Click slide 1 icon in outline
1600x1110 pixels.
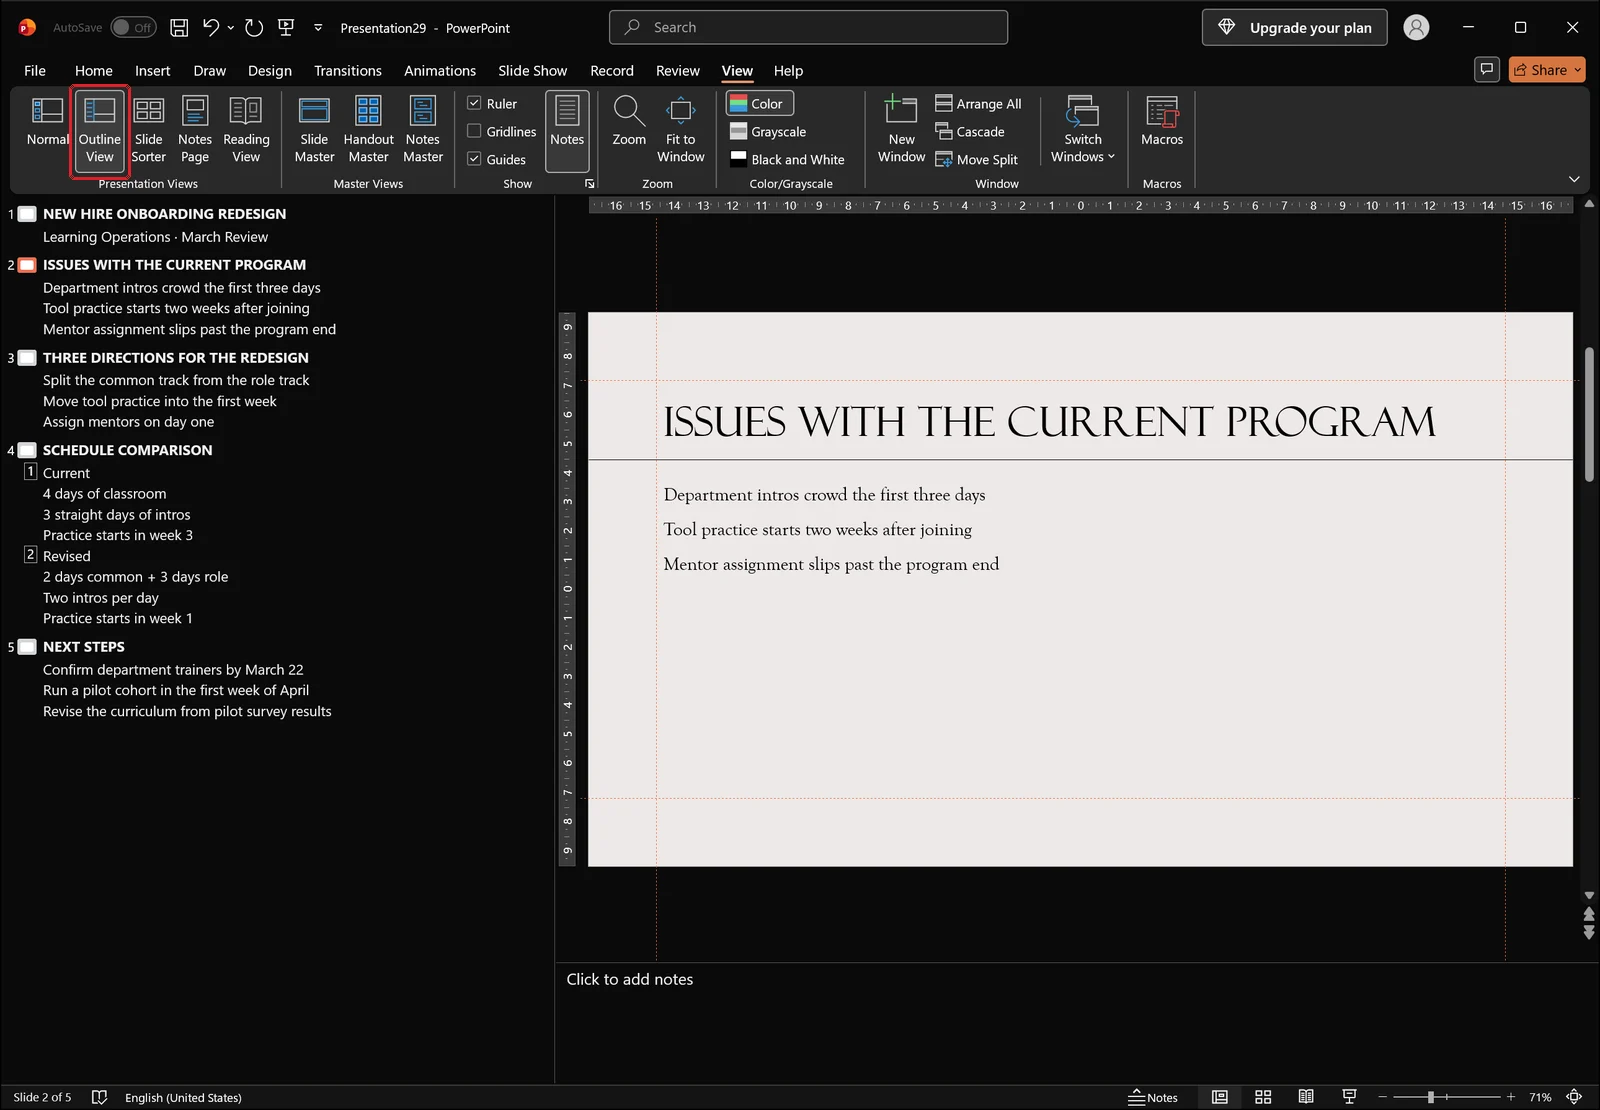pyautogui.click(x=27, y=214)
